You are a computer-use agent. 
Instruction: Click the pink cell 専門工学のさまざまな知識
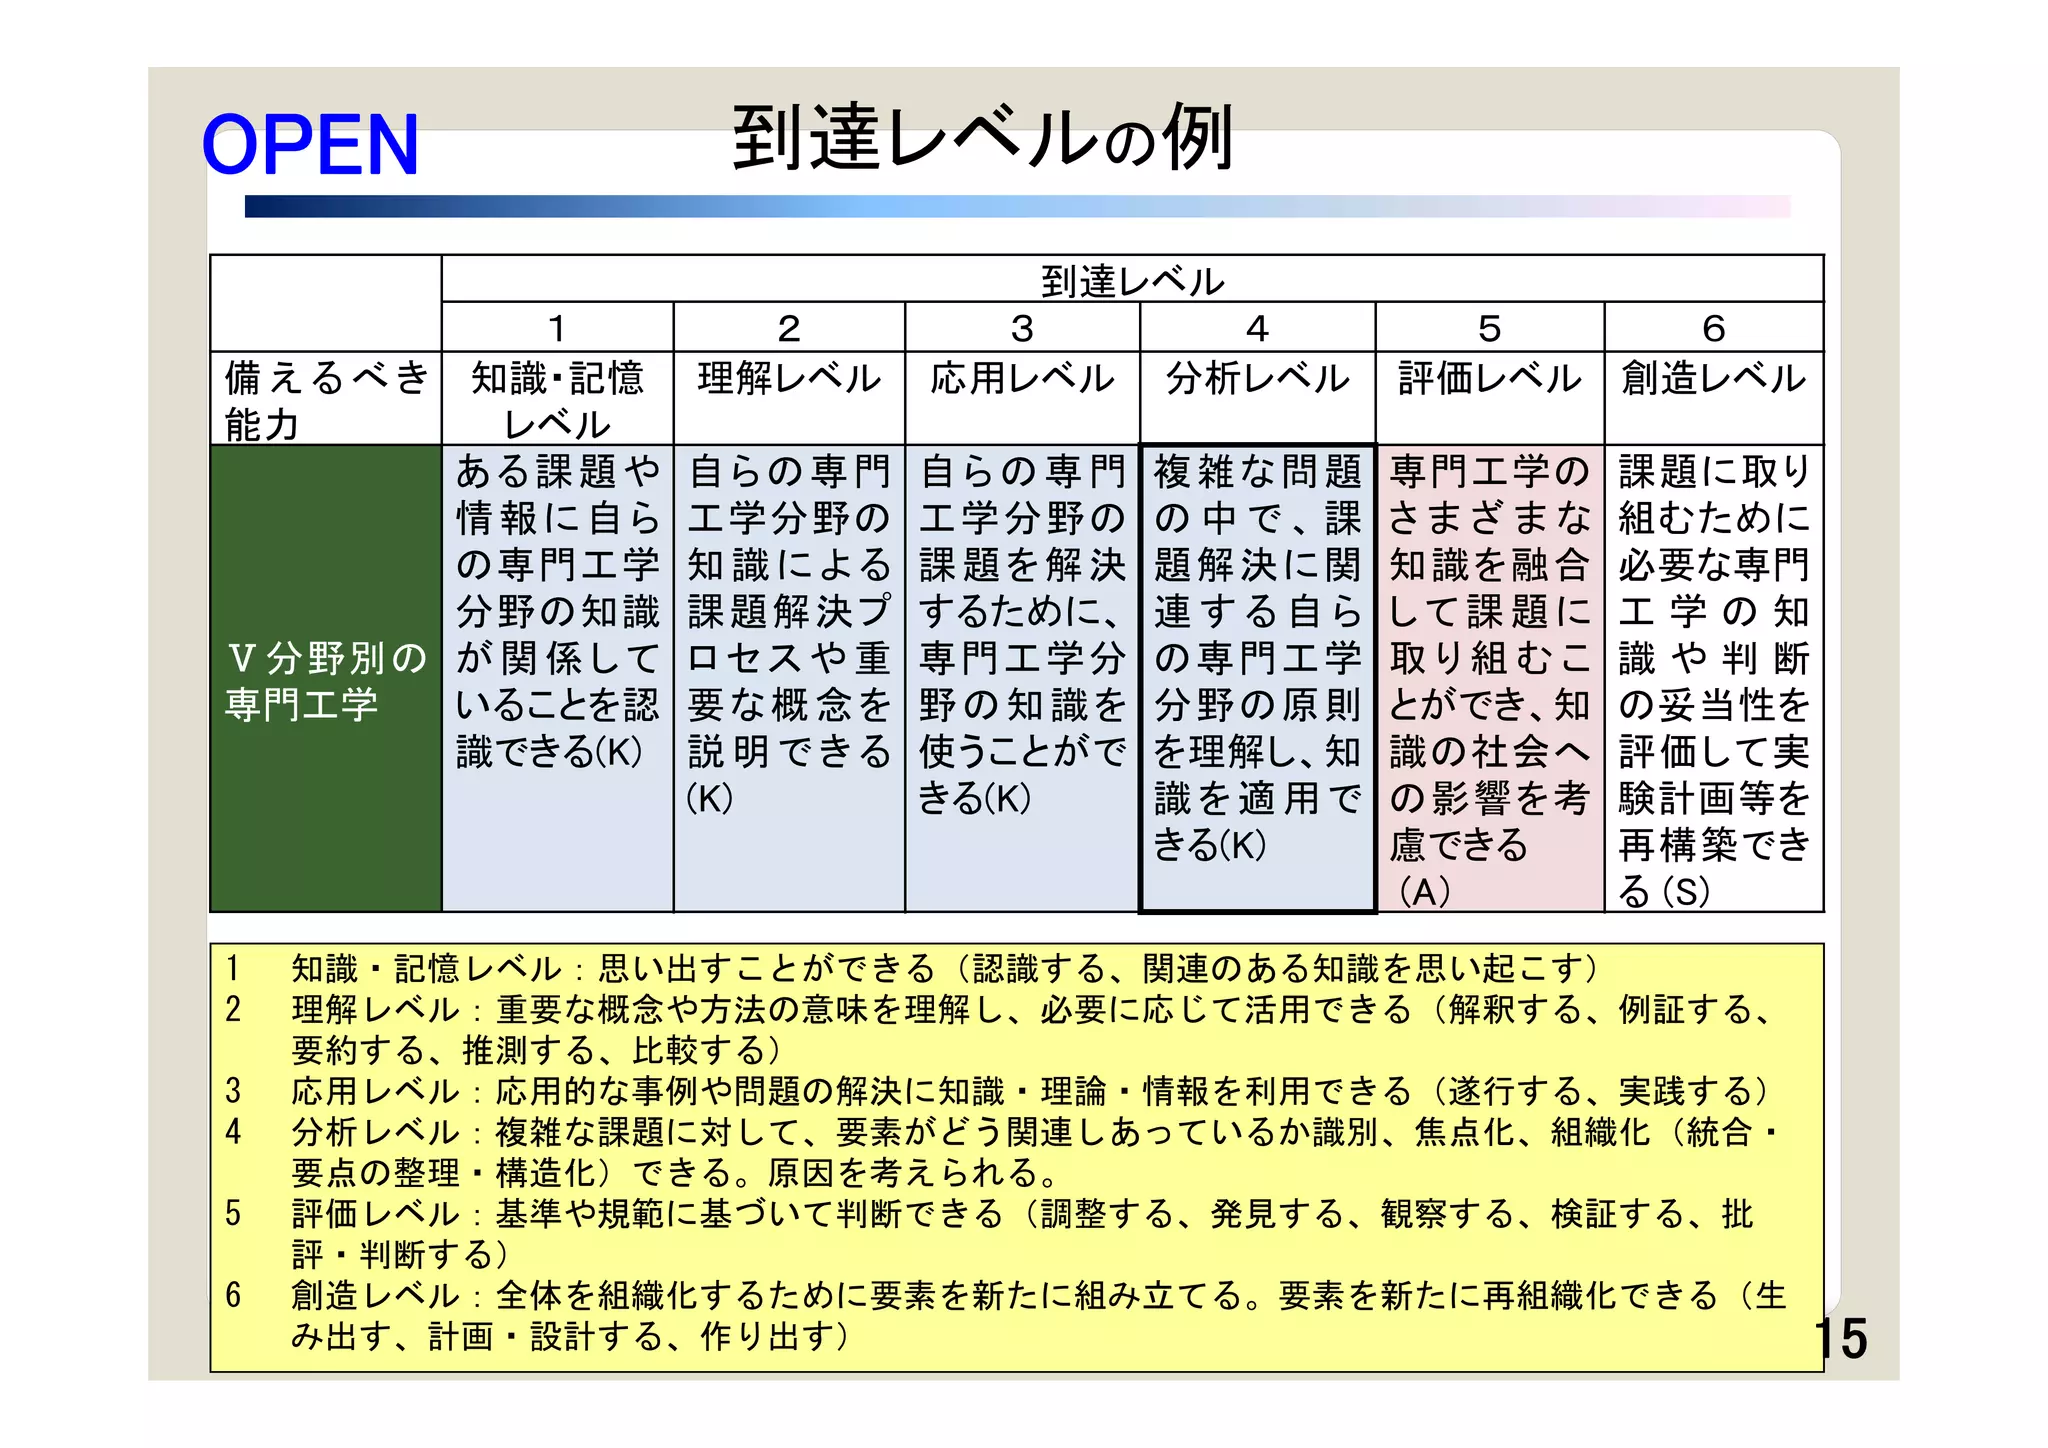click(1490, 679)
